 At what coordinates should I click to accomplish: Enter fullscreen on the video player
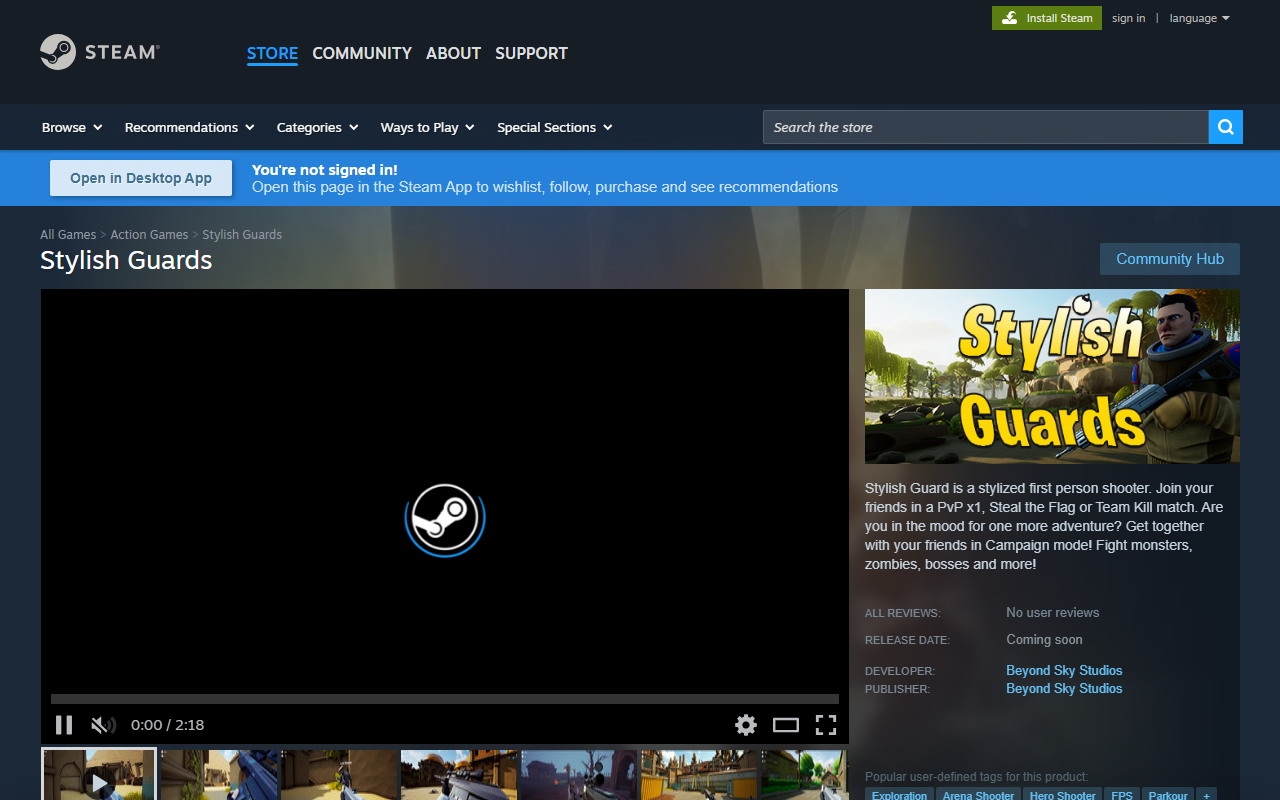click(x=826, y=725)
